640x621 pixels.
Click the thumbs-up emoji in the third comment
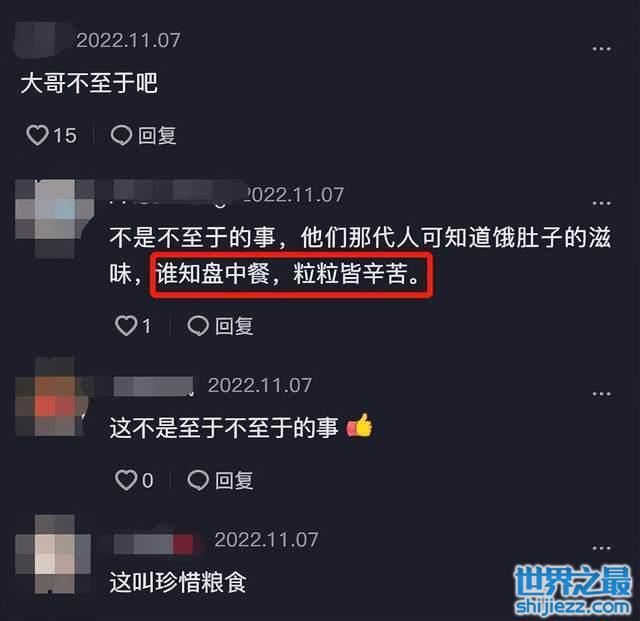(x=359, y=425)
